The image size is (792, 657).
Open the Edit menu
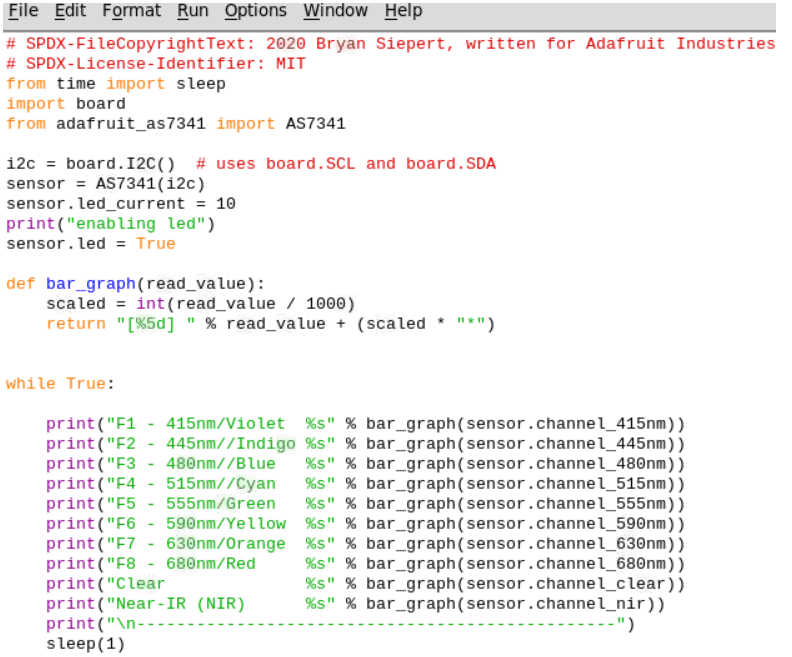tap(70, 11)
